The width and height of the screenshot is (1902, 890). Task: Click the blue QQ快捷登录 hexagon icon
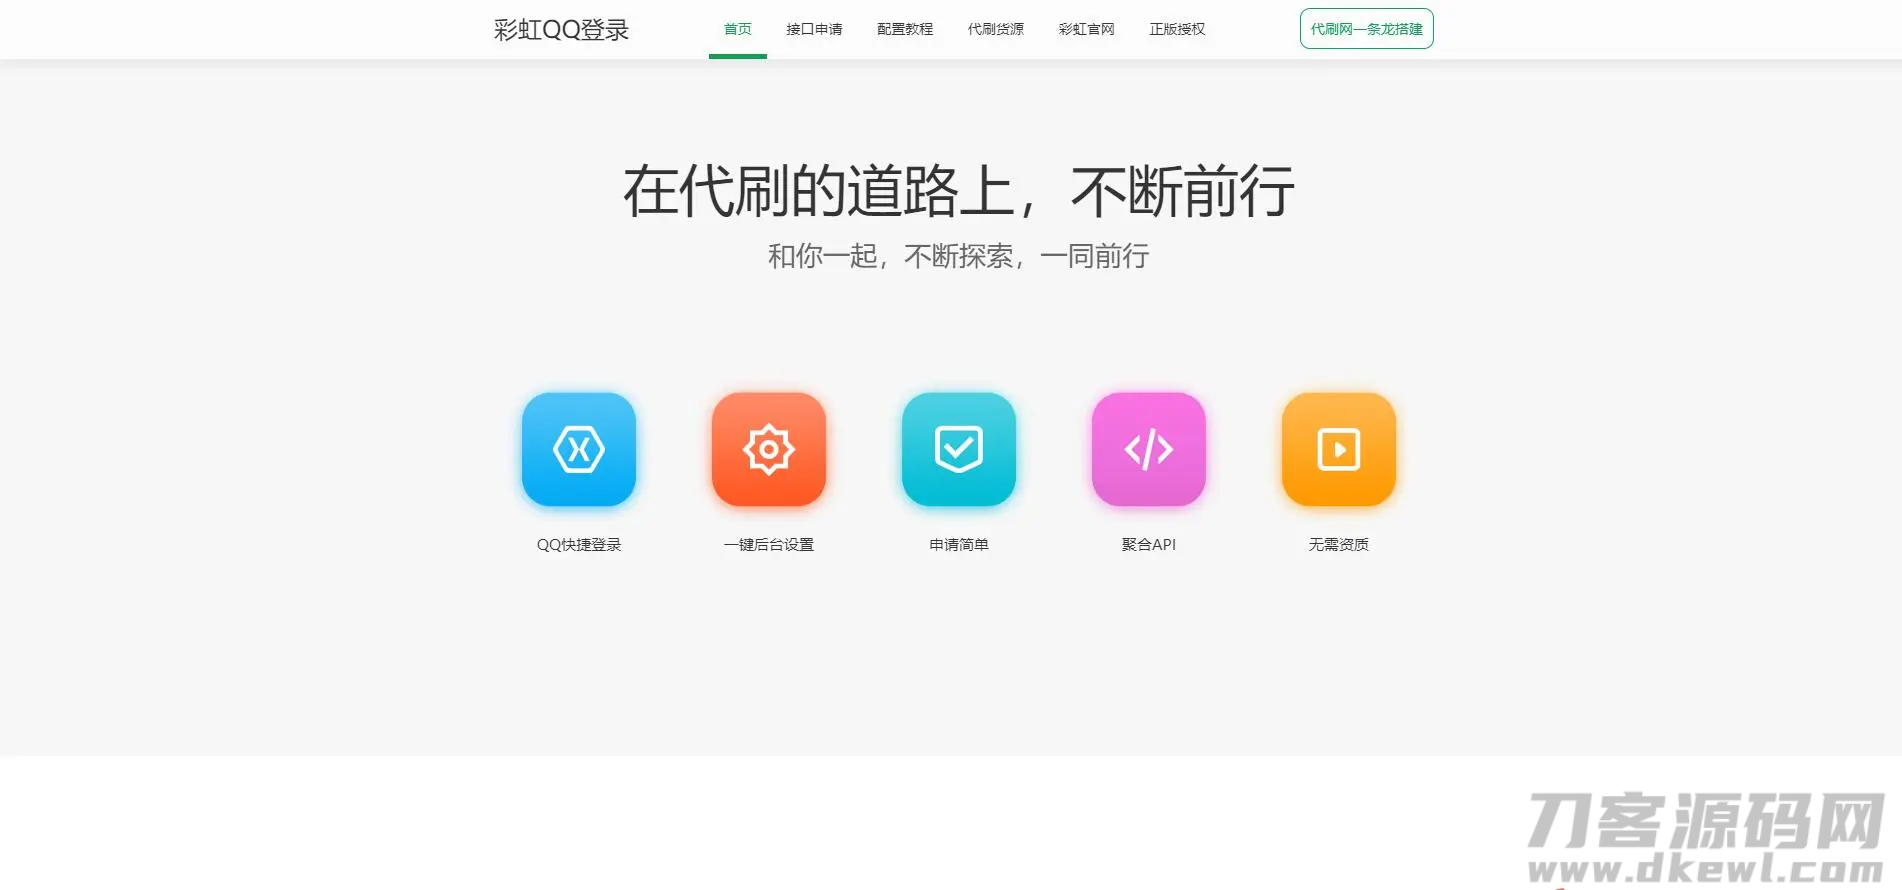579,449
